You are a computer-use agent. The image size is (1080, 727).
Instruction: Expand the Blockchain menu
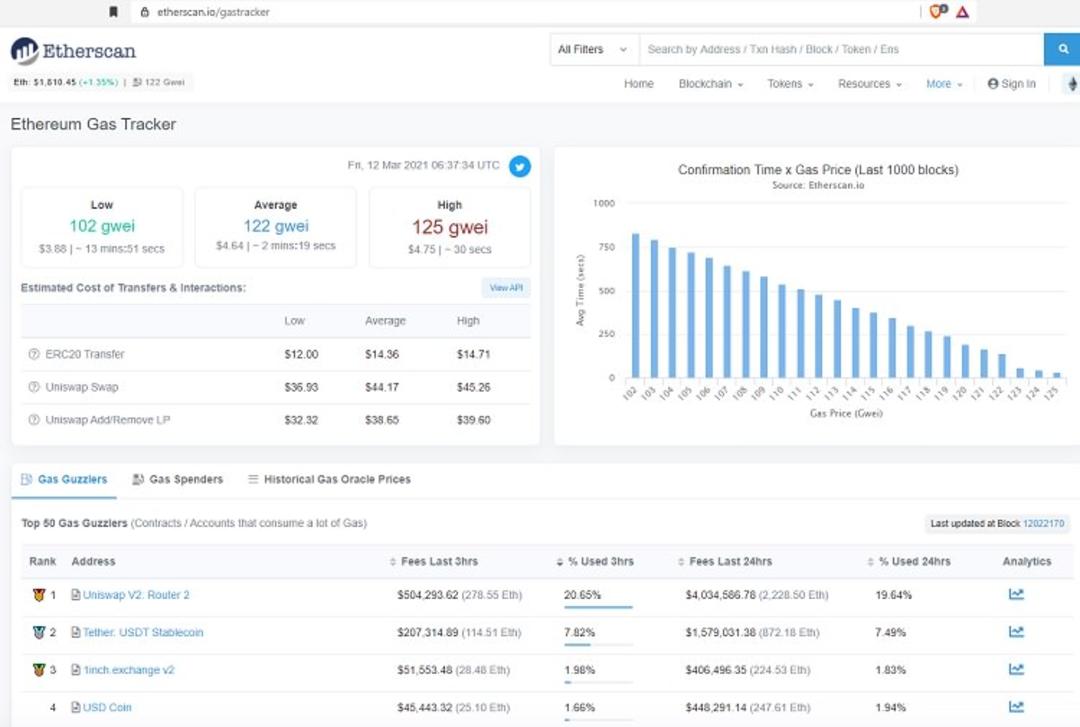[x=710, y=84]
